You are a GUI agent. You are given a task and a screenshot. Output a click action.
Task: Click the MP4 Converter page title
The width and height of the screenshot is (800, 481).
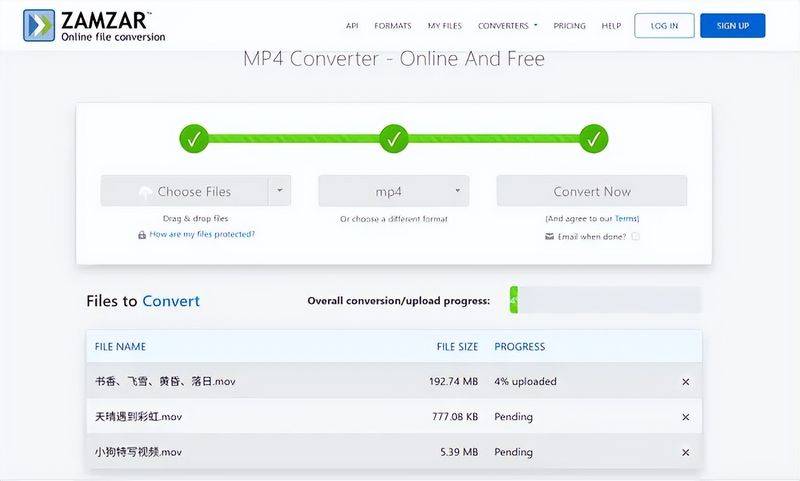coord(394,59)
